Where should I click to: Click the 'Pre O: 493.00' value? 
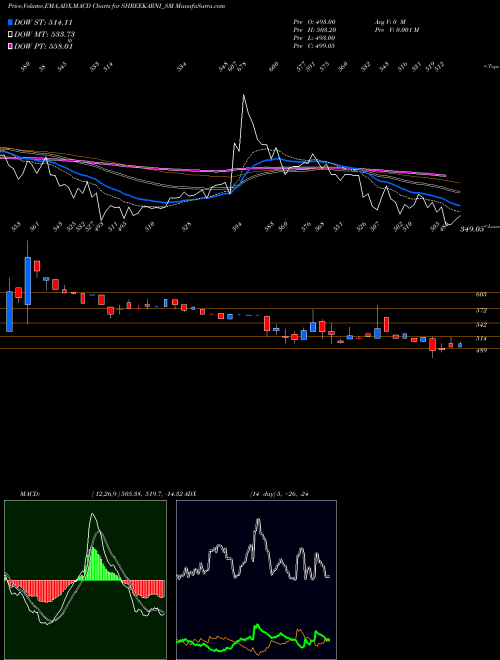pos(314,22)
